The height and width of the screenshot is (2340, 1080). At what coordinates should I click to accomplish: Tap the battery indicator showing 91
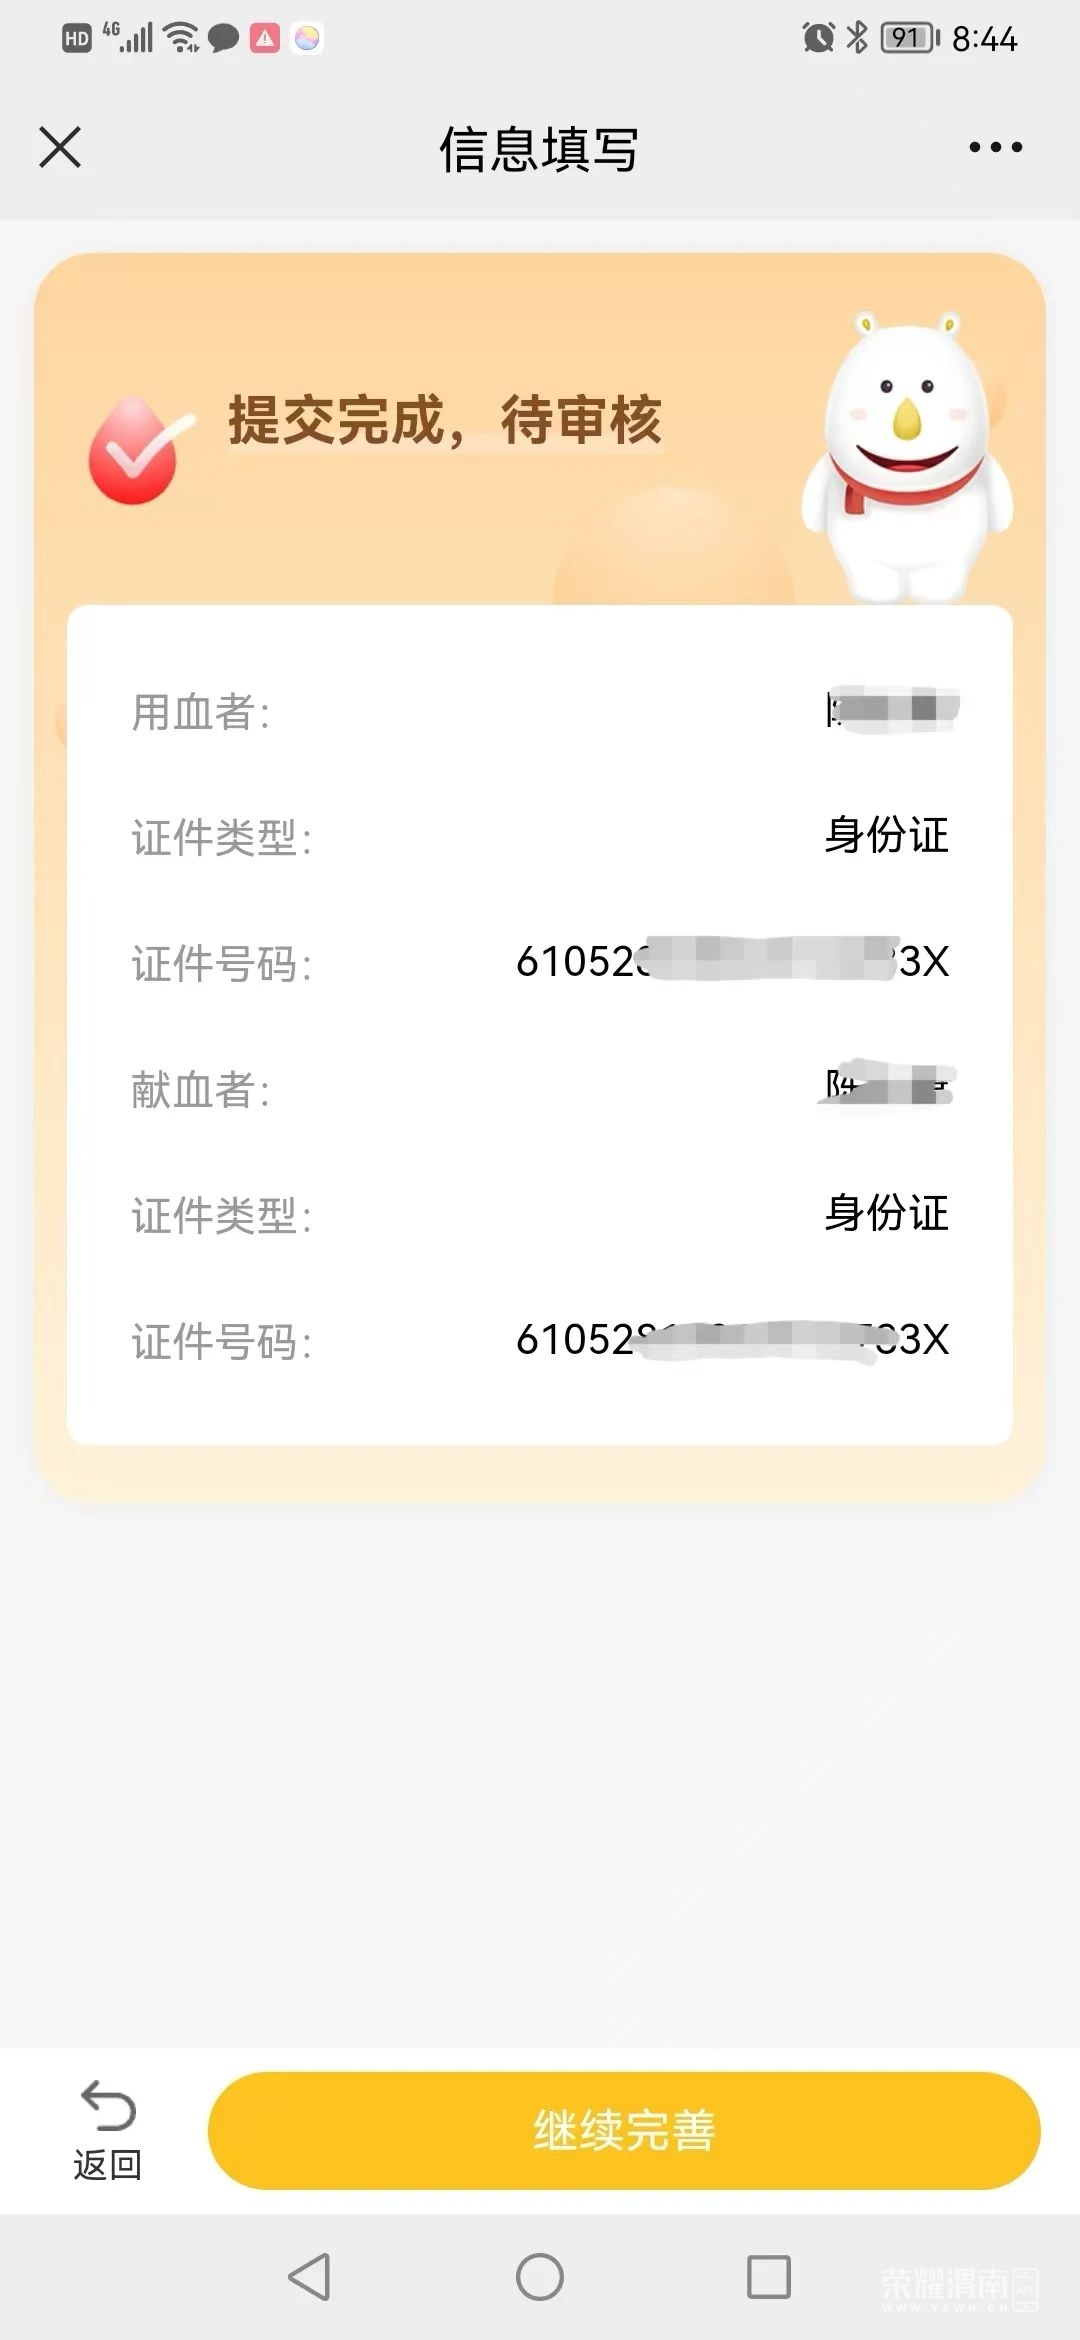point(910,38)
